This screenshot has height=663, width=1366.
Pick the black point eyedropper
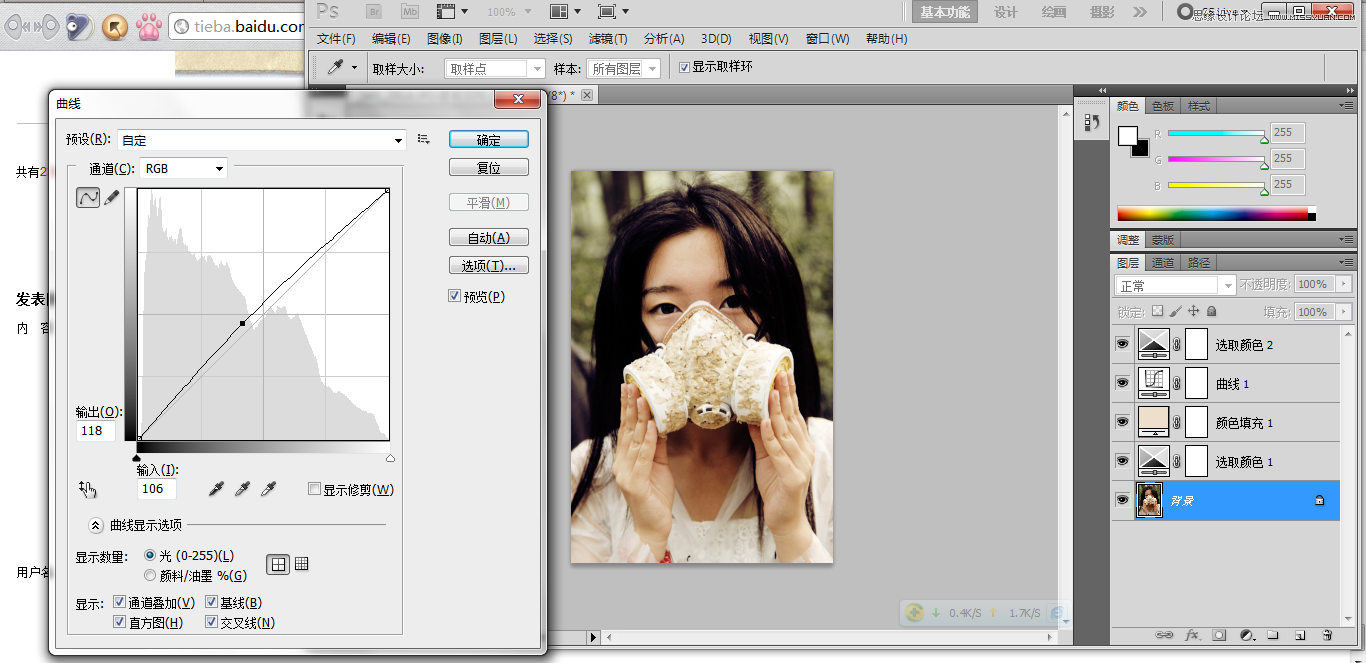tap(216, 488)
